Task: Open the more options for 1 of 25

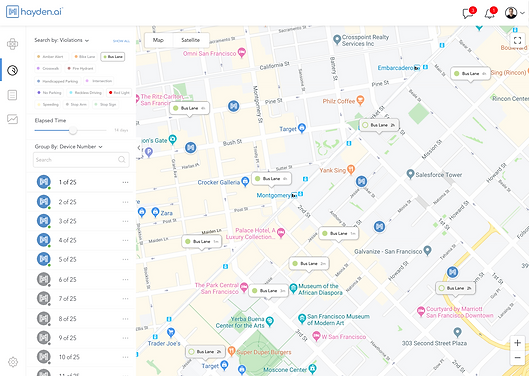Action: [126, 182]
